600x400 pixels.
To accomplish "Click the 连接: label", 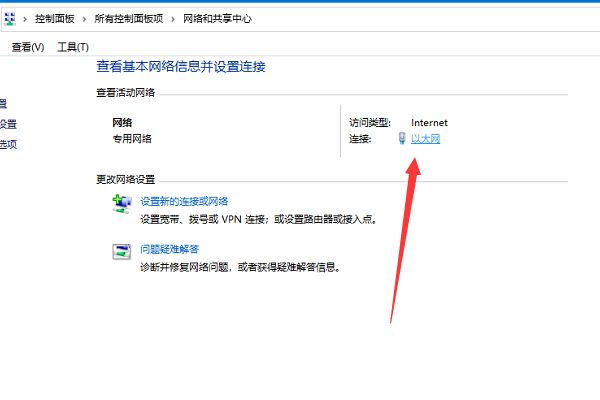I will click(360, 139).
